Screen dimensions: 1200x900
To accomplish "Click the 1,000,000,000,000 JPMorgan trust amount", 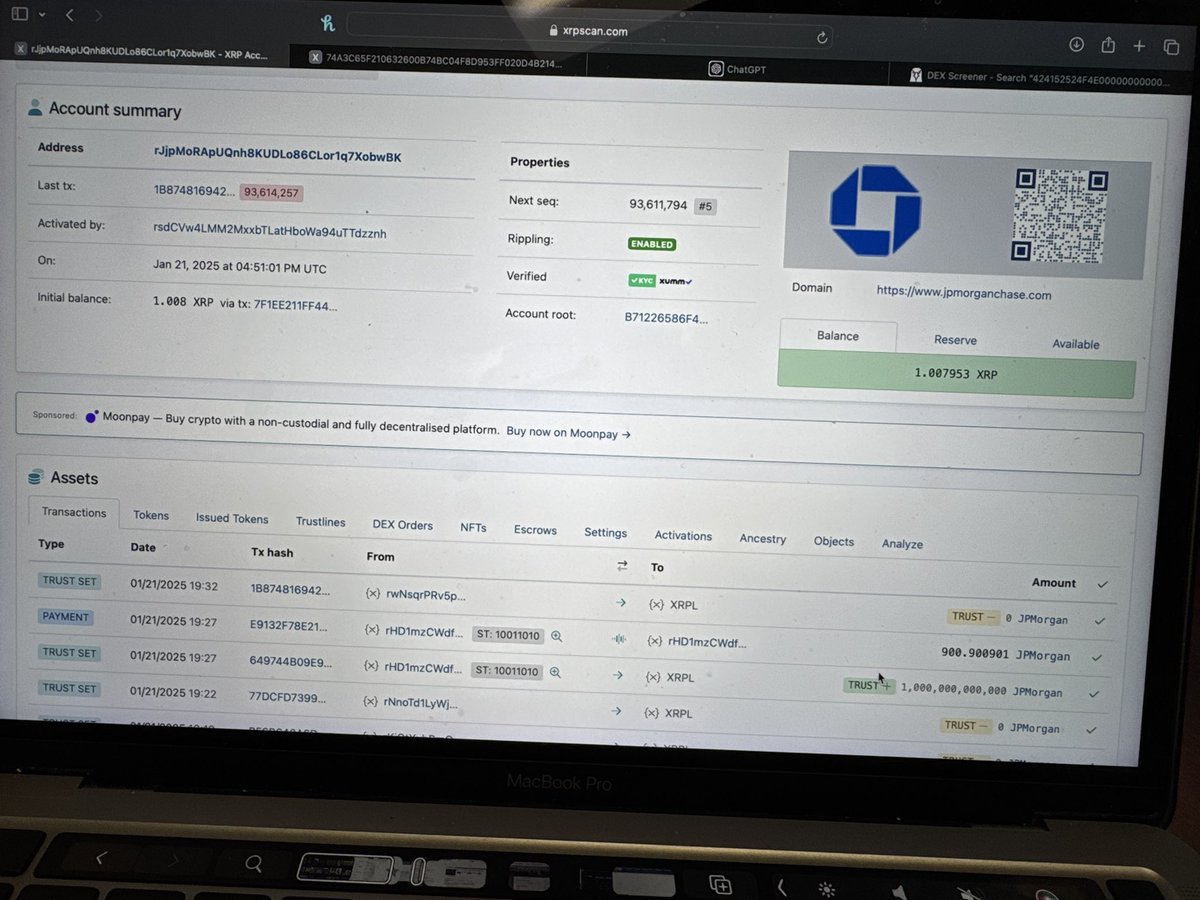I will pyautogui.click(x=981, y=691).
